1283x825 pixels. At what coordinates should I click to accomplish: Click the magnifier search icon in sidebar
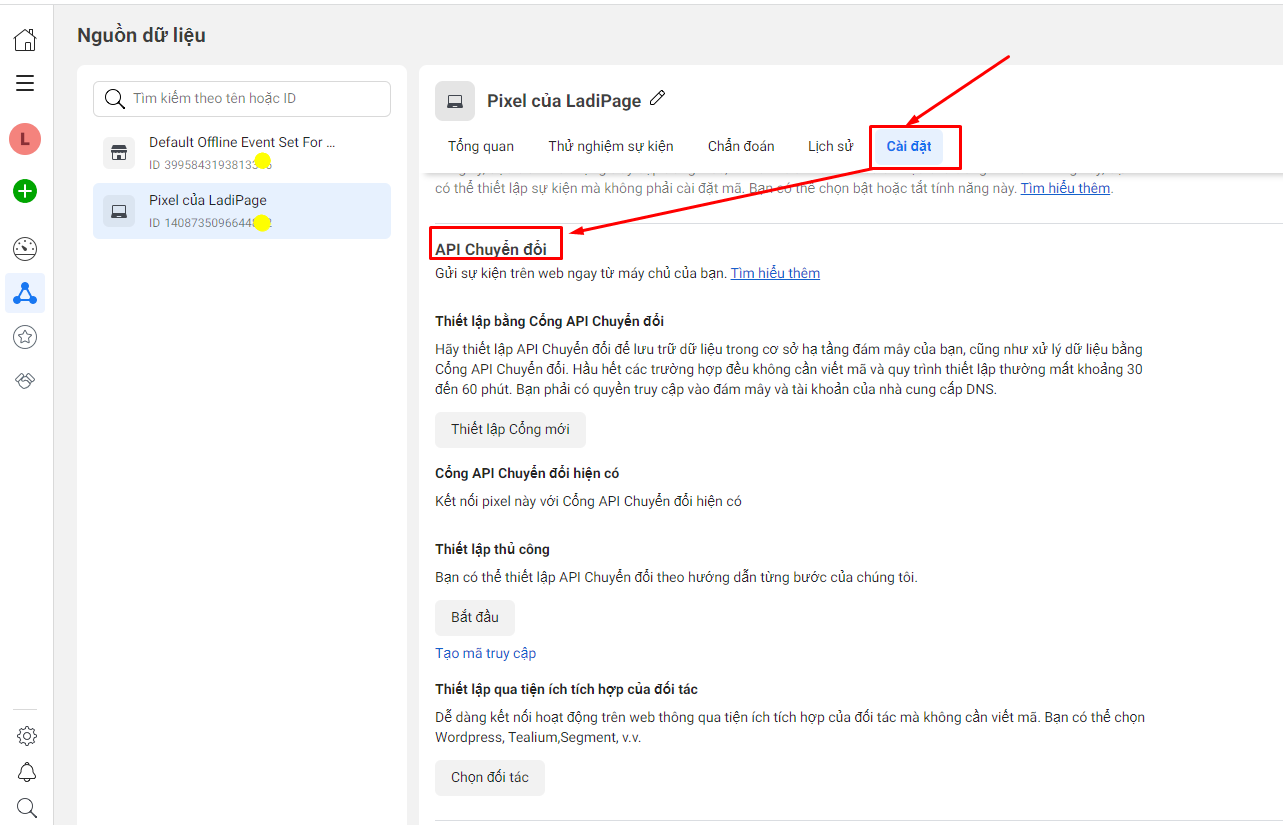click(27, 807)
